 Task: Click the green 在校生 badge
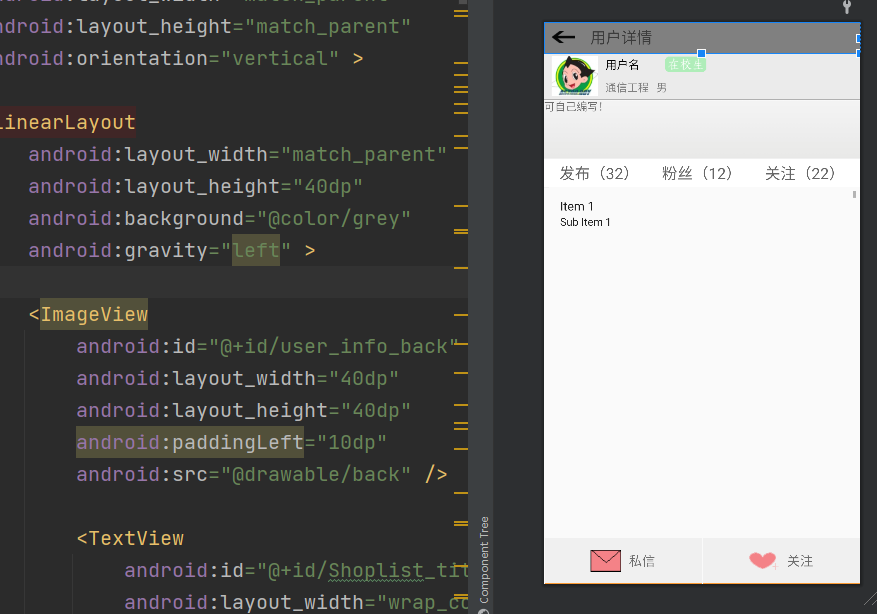[x=685, y=65]
